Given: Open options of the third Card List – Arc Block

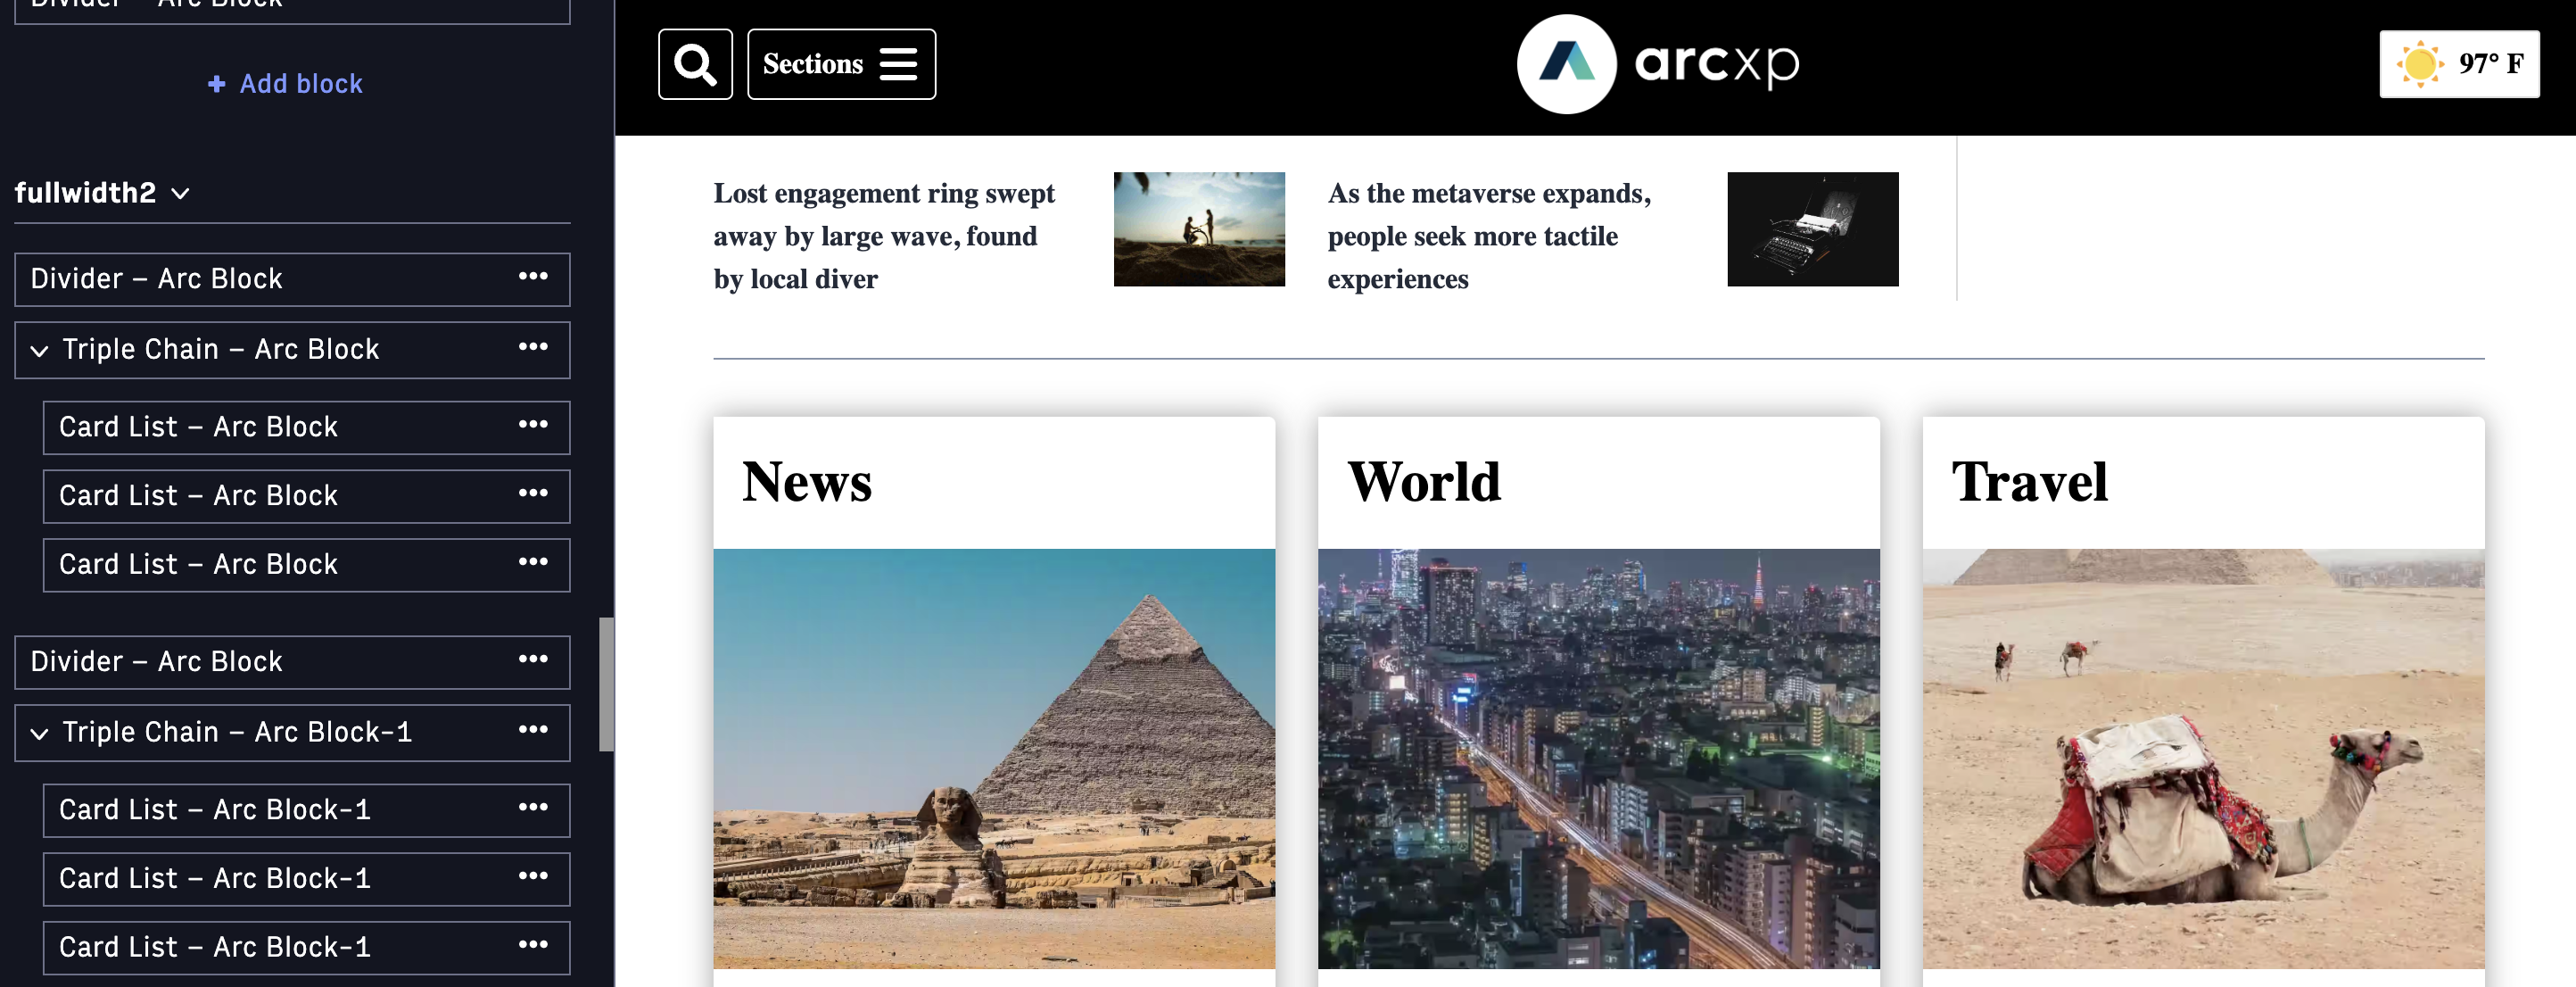Looking at the screenshot, I should tap(533, 562).
